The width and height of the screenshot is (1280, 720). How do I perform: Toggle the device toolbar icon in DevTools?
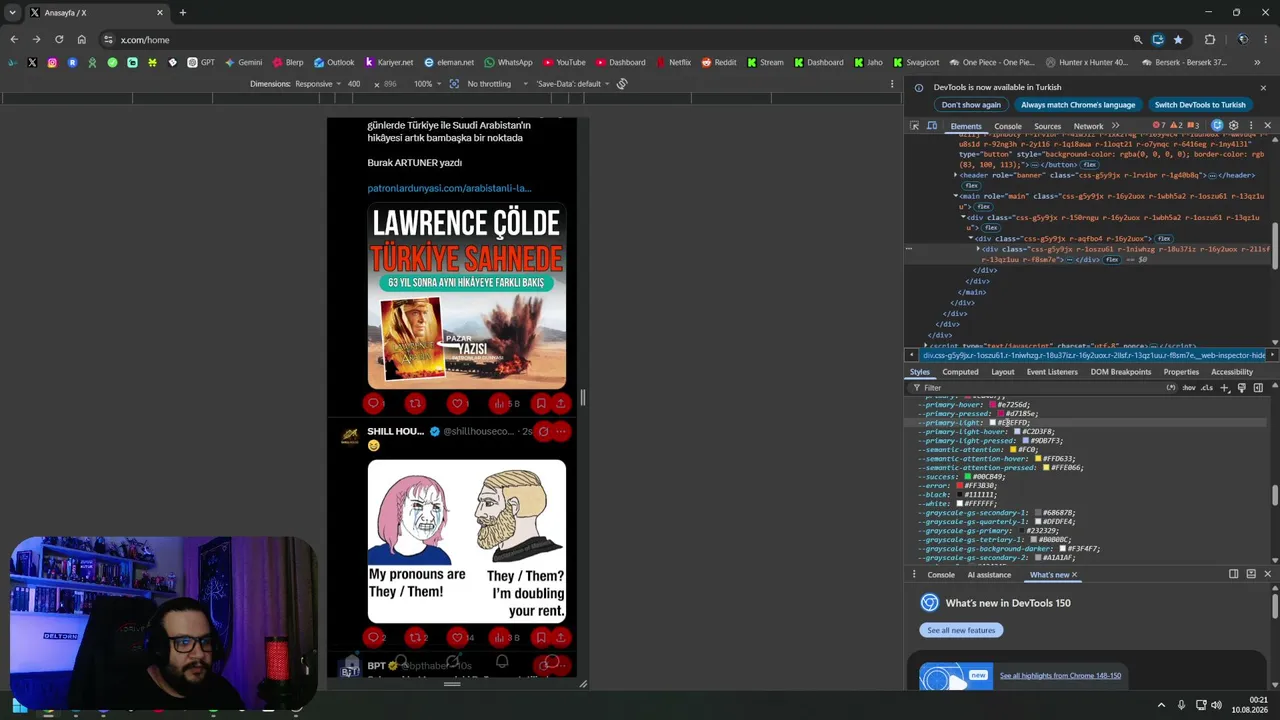pos(932,126)
